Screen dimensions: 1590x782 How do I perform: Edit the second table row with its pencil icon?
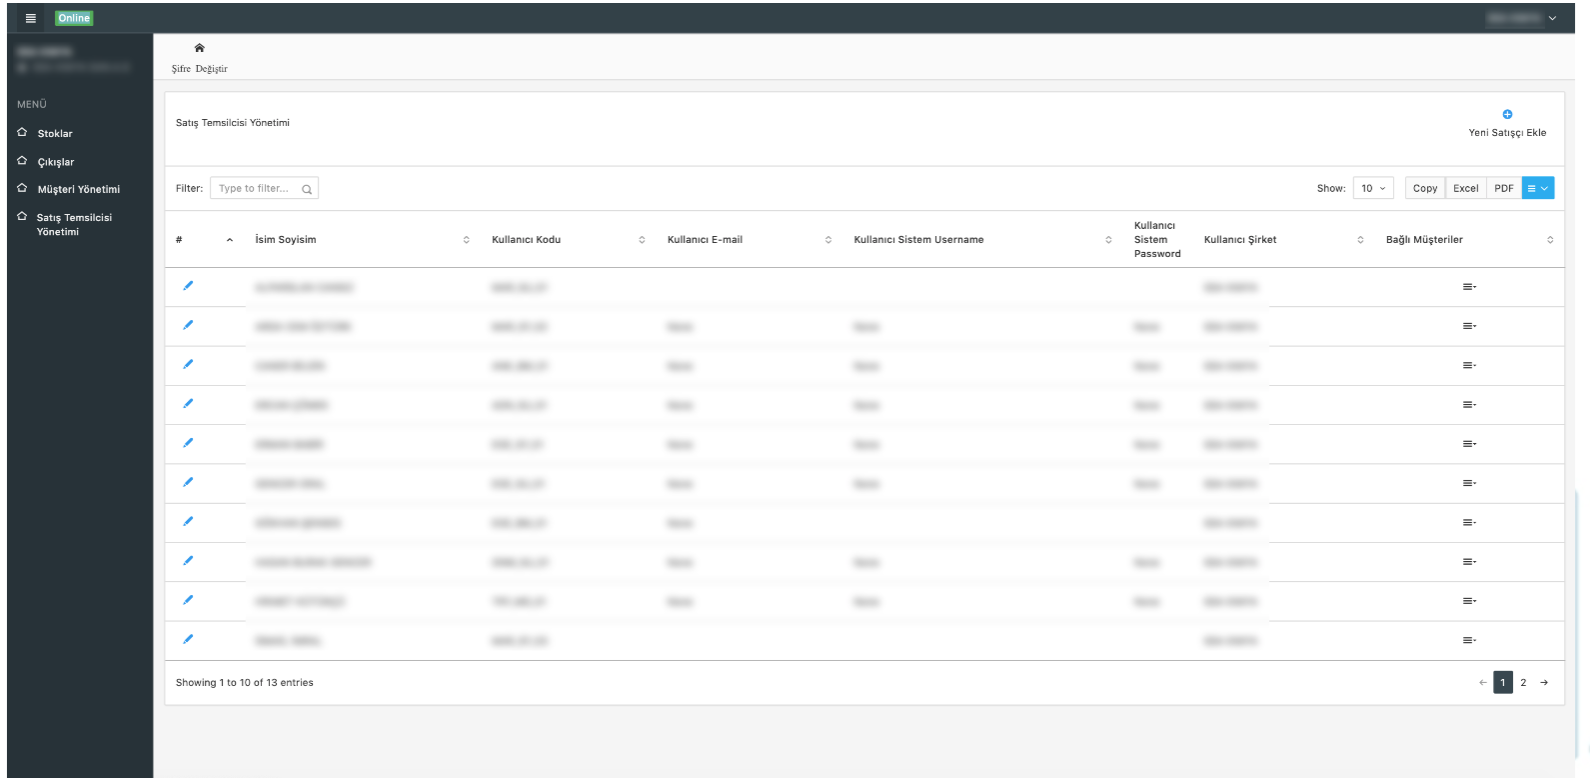(x=188, y=325)
